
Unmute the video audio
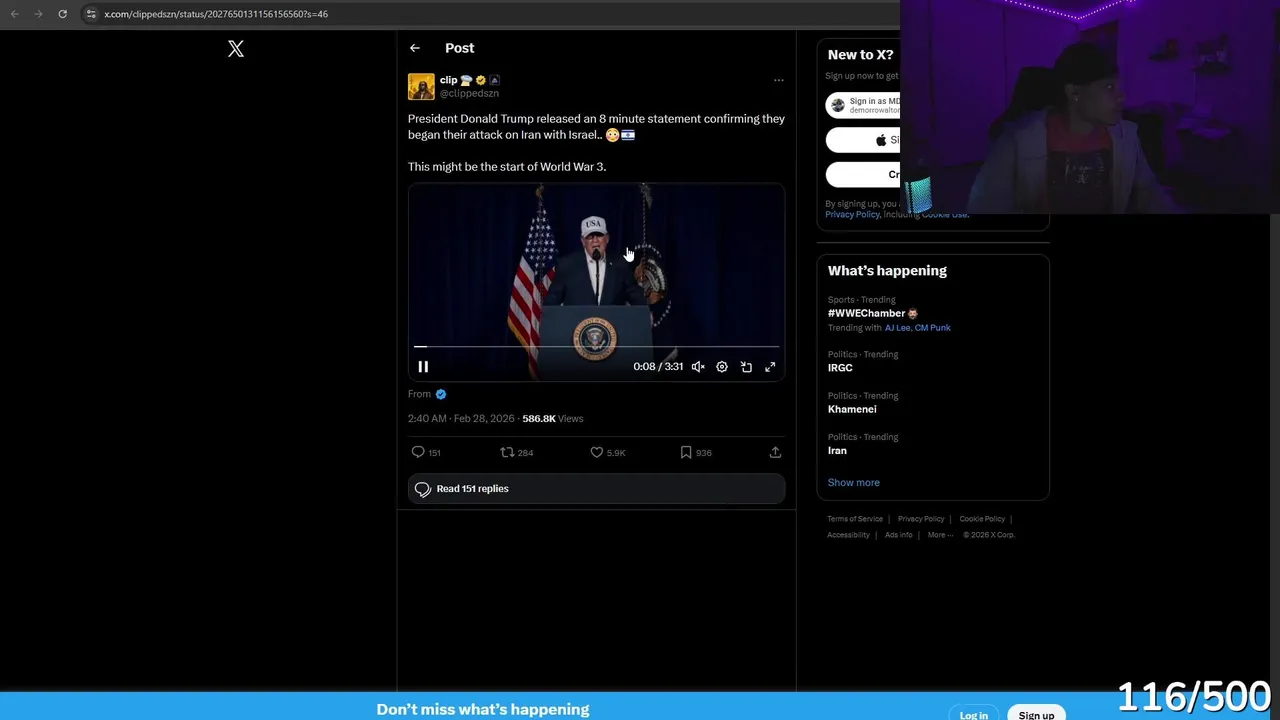point(698,367)
